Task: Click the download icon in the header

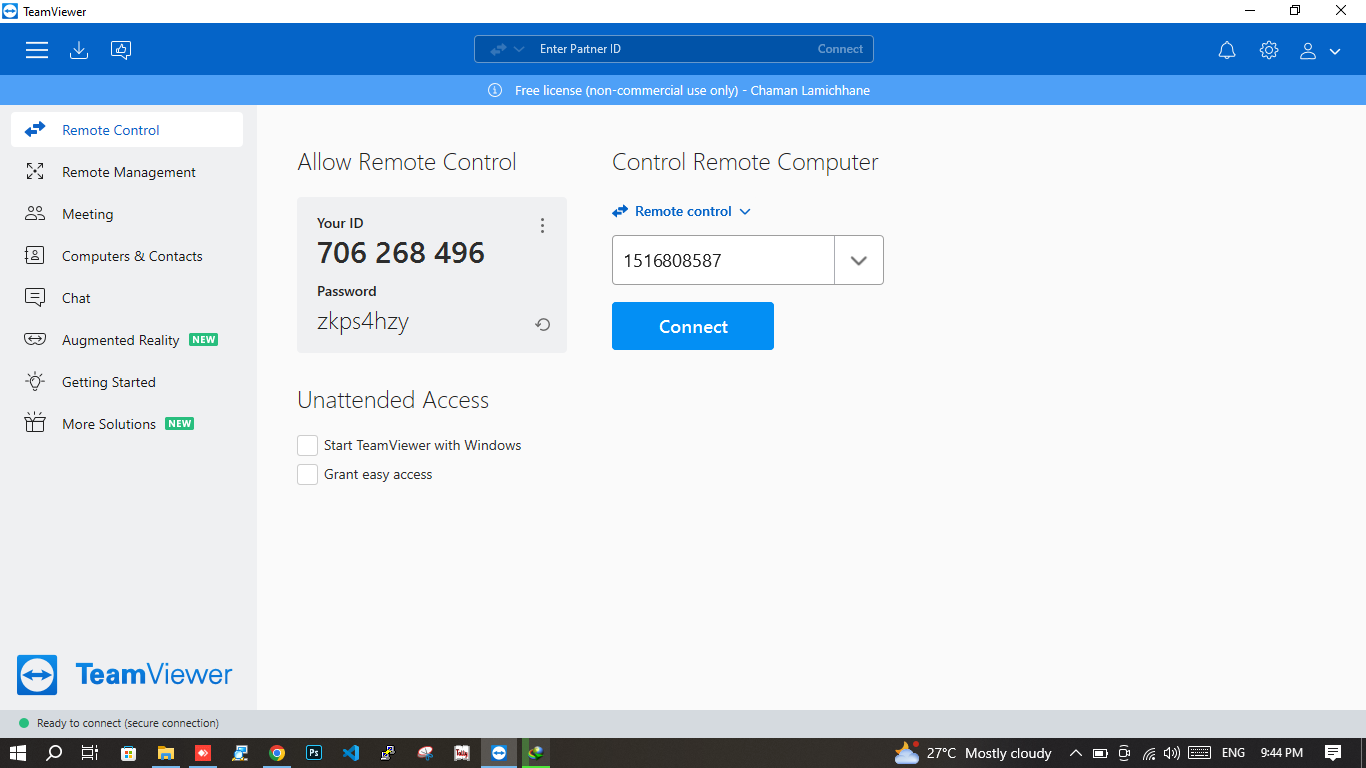Action: [x=79, y=50]
